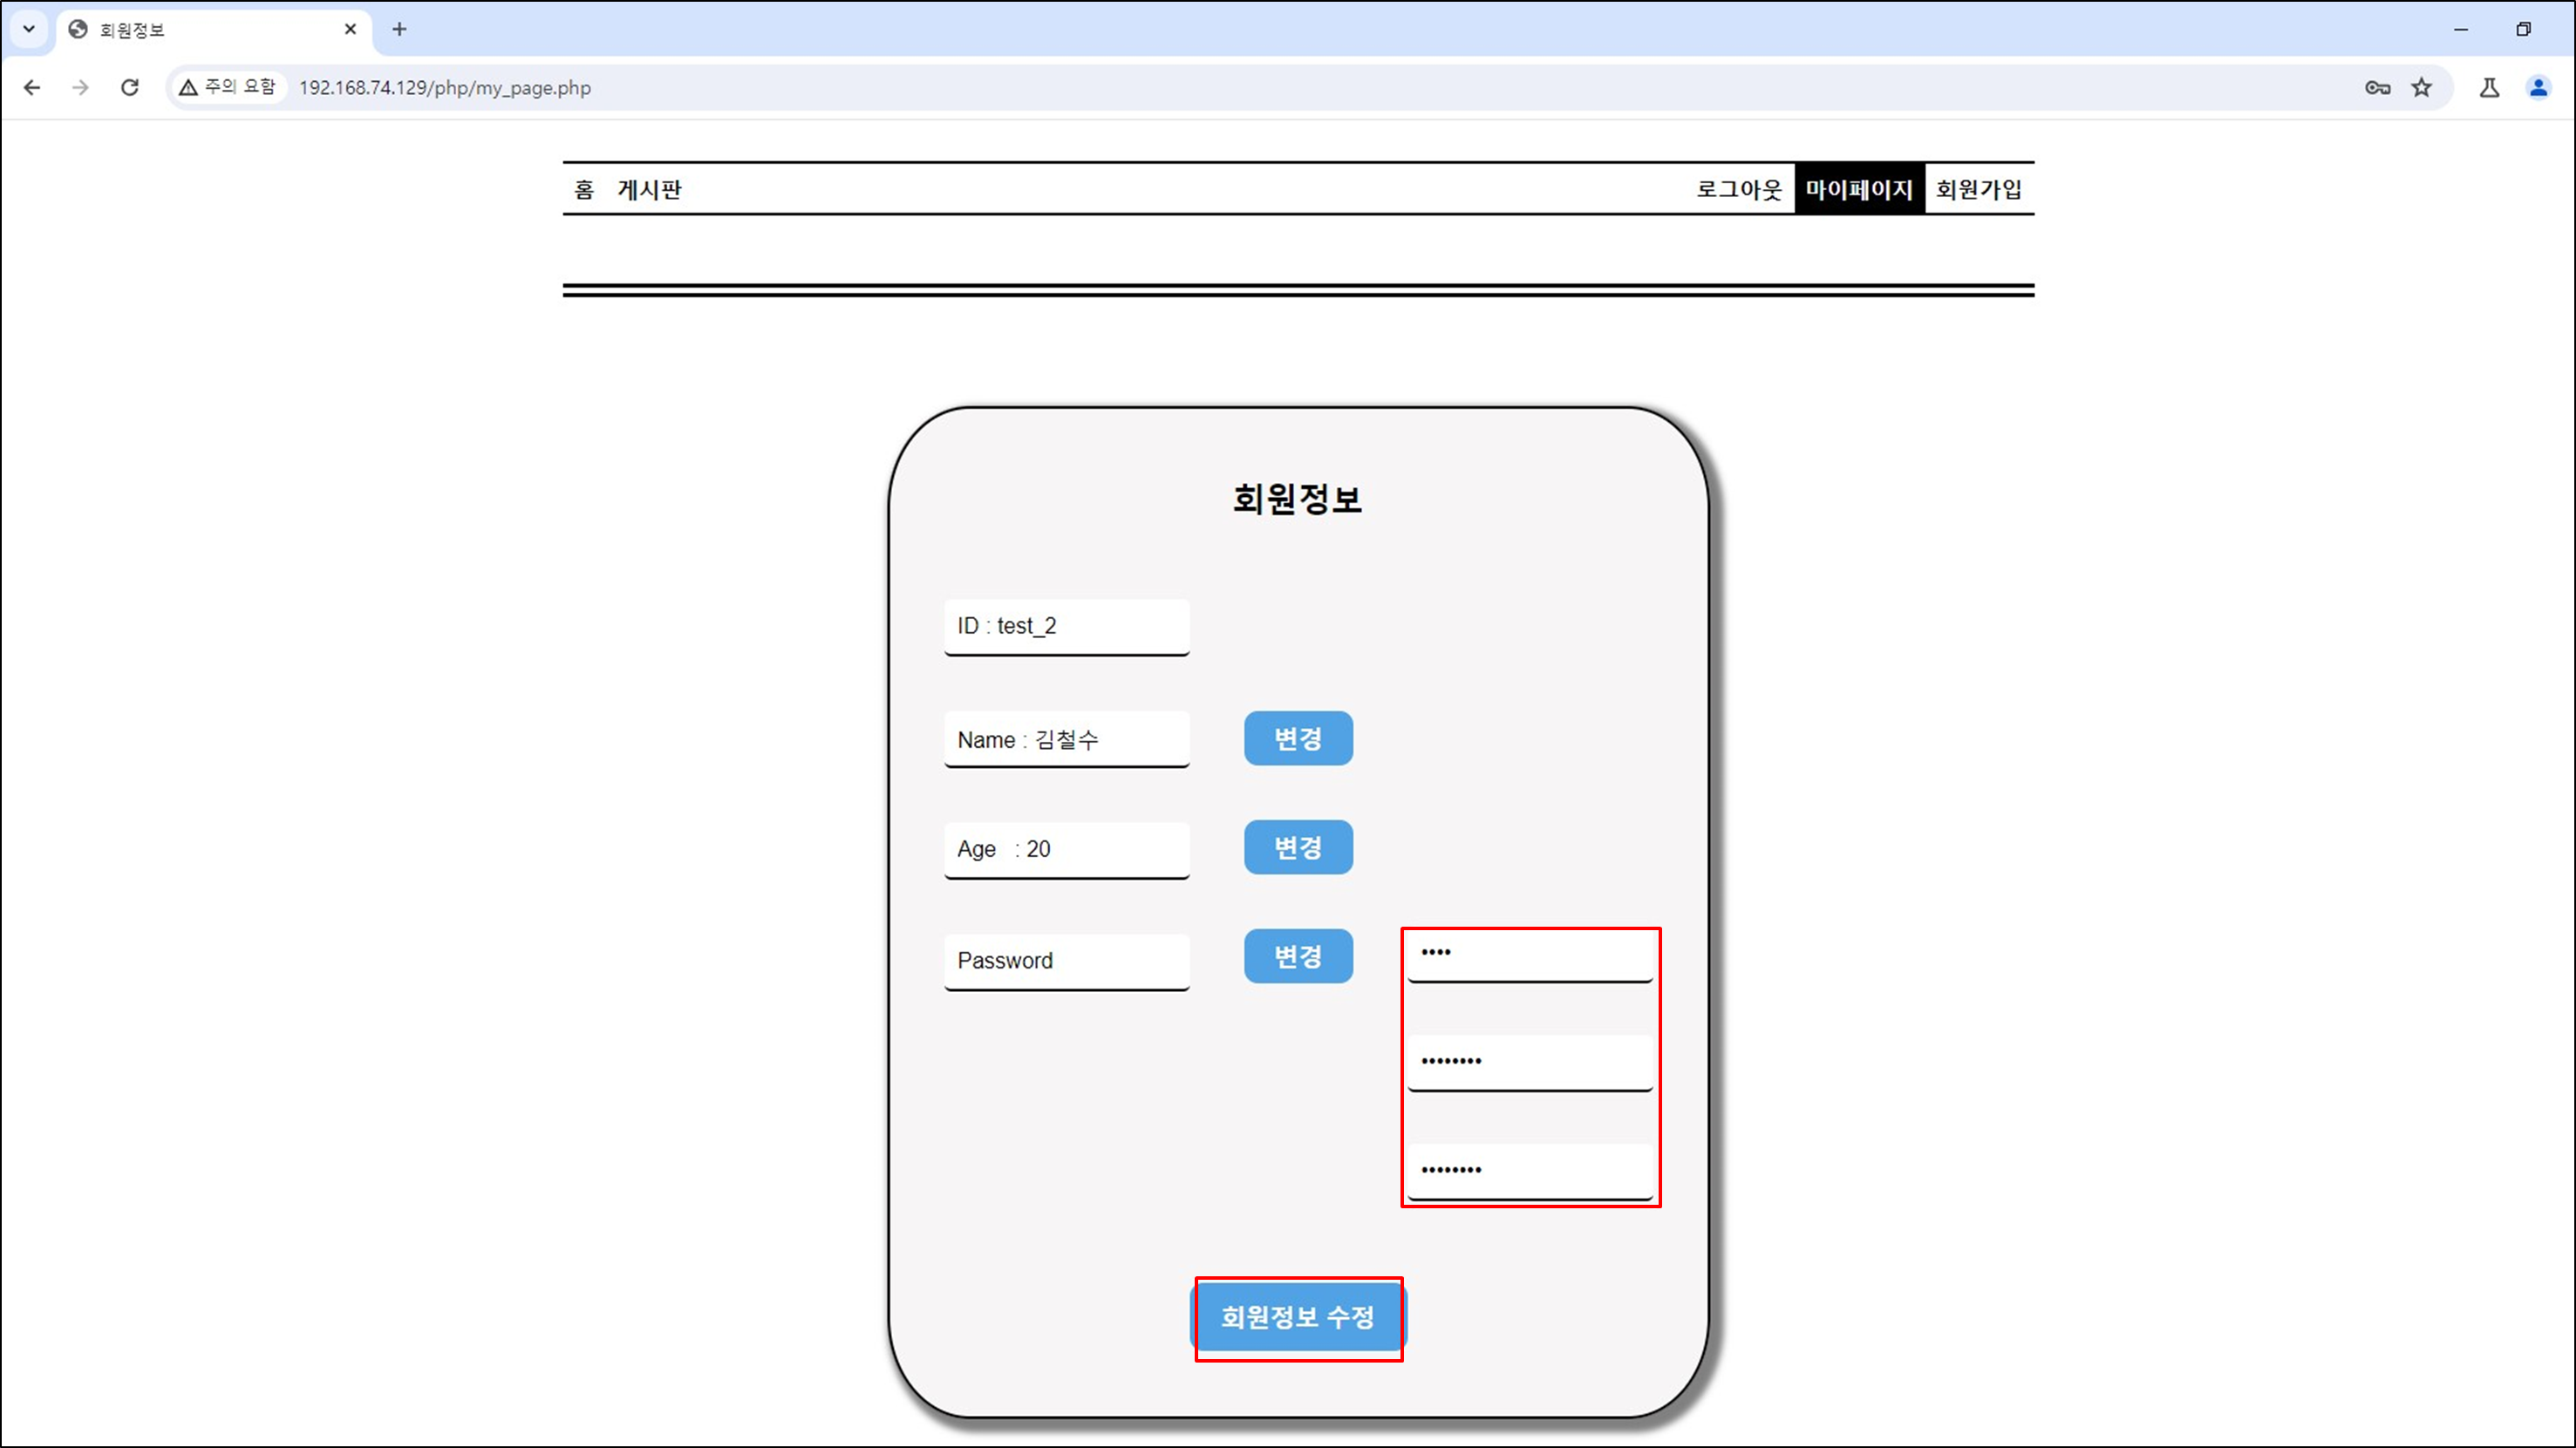The width and height of the screenshot is (2576, 1448).
Task: Open the site security warning indicator
Action: (228, 87)
